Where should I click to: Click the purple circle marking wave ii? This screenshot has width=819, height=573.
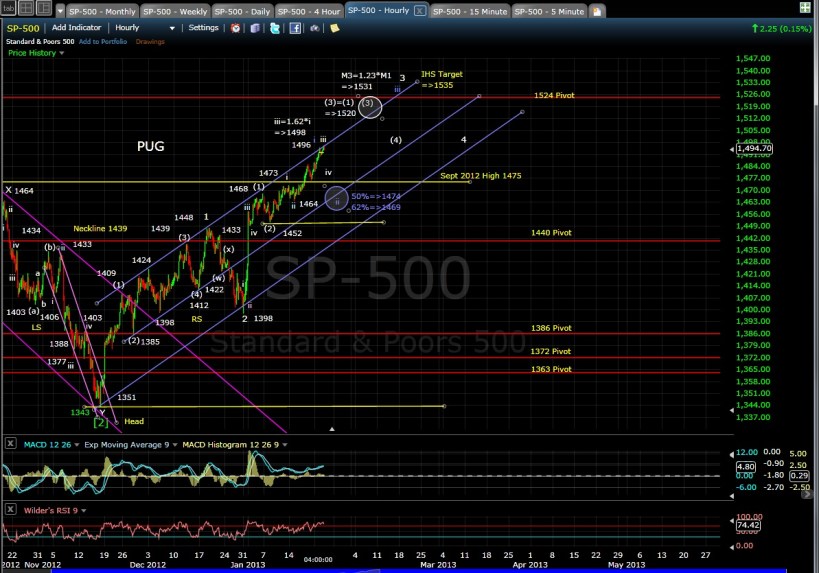click(337, 199)
